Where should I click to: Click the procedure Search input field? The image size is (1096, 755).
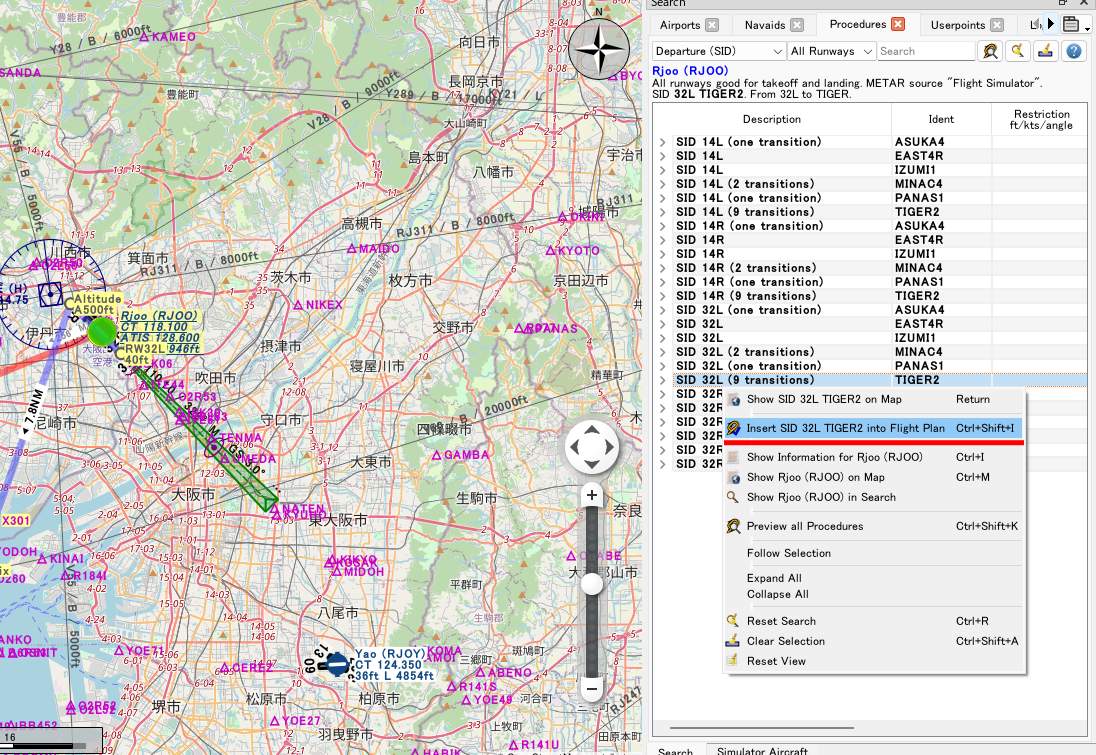925,51
